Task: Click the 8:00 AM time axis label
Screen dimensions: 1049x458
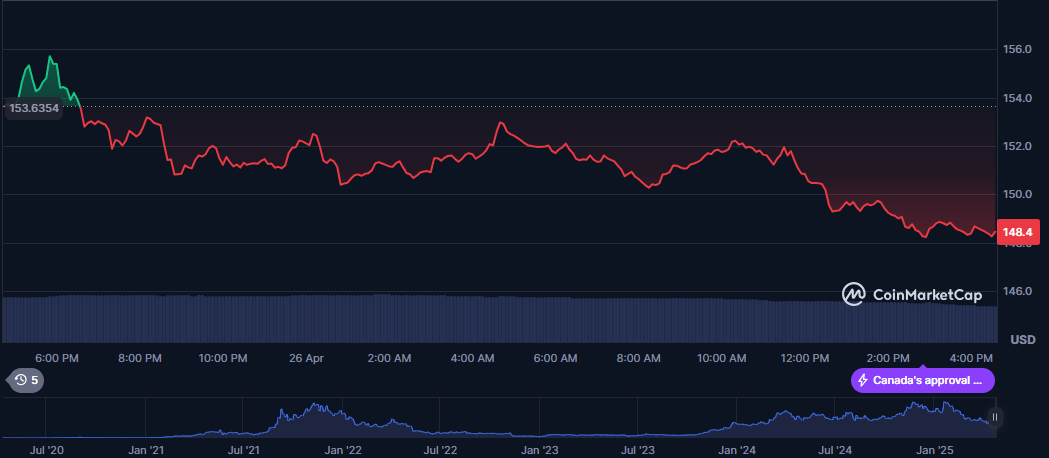Action: tap(638, 358)
